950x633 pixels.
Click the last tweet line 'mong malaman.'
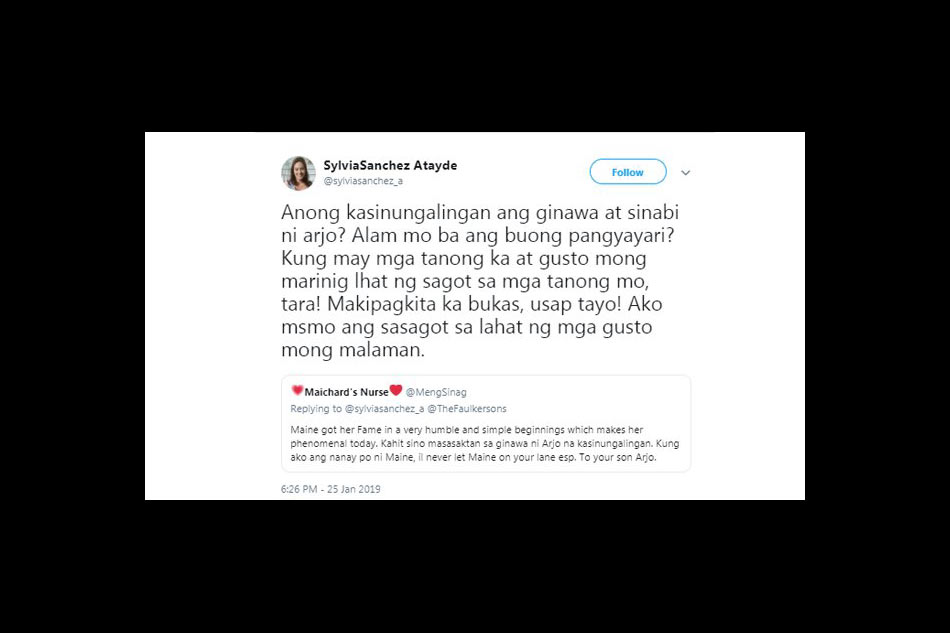tap(353, 350)
